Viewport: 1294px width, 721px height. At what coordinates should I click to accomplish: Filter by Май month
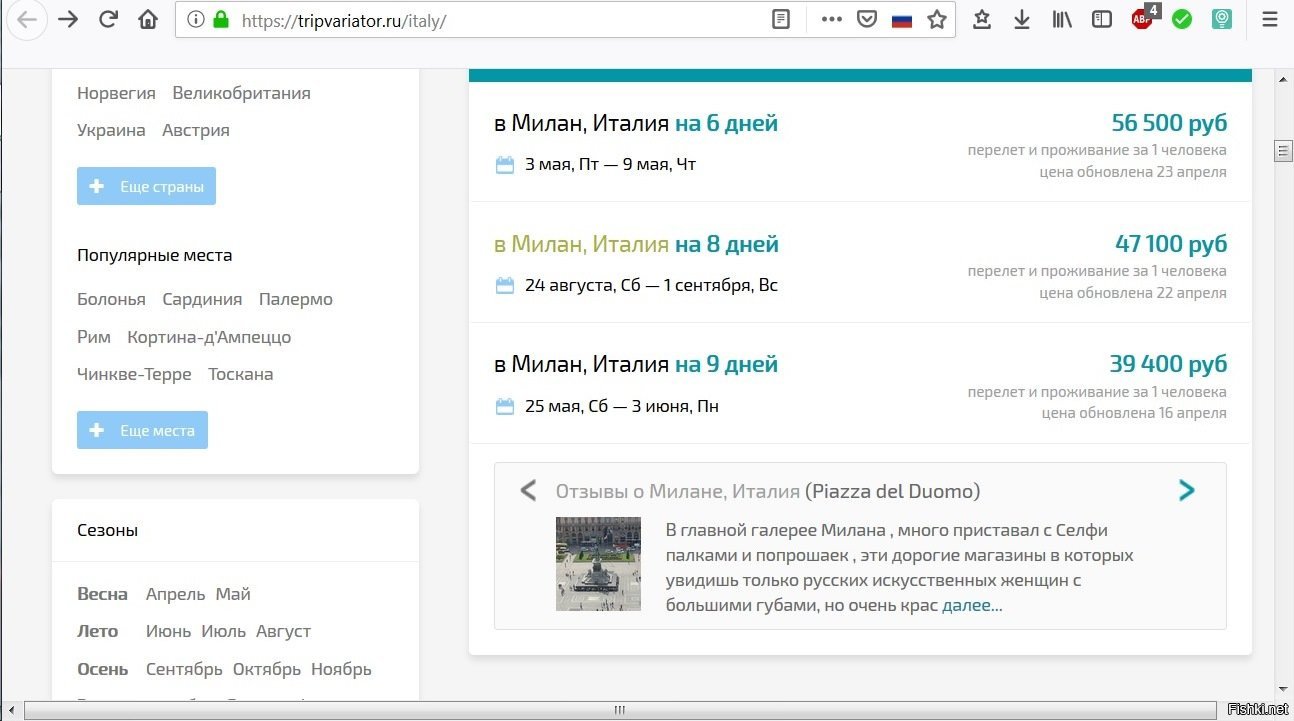tap(233, 594)
